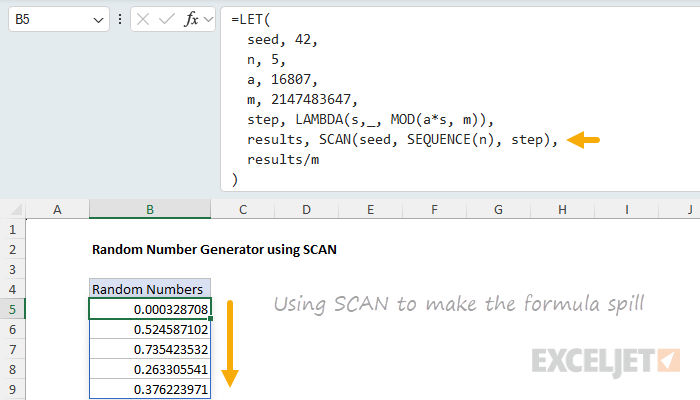Click 'seed, 42,' line in formula

pyautogui.click(x=282, y=40)
